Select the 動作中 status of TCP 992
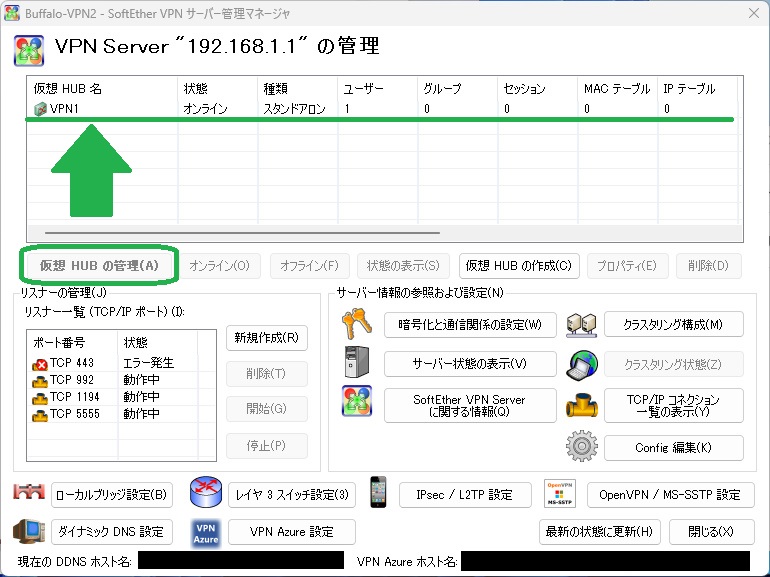The width and height of the screenshot is (770, 577). (x=141, y=380)
